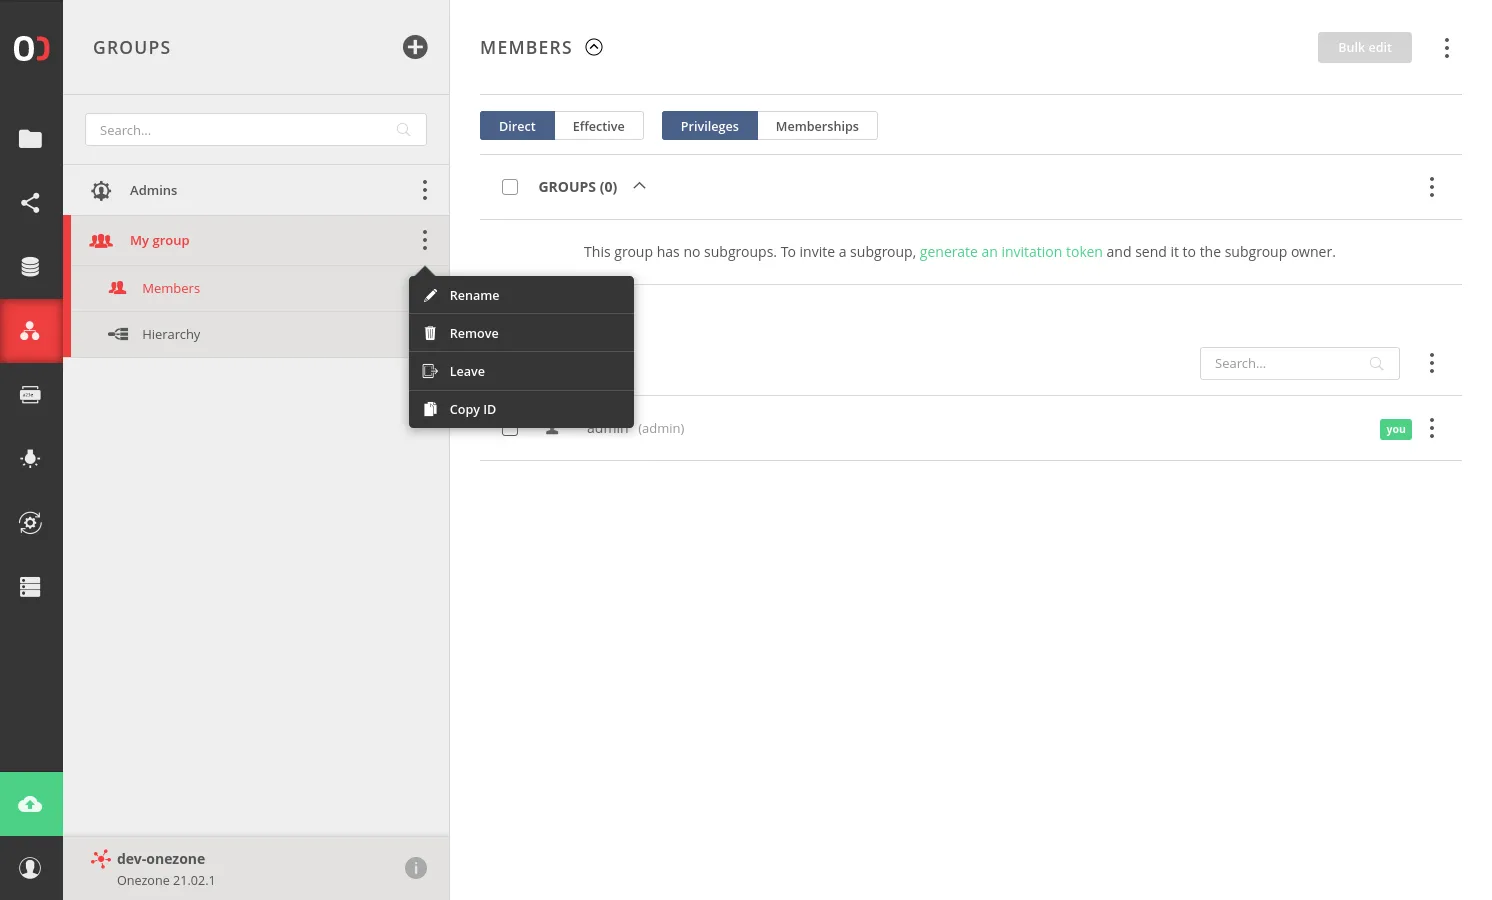The width and height of the screenshot is (1492, 900).
Task: Check the checkbox next to the admin user
Action: coord(510,428)
